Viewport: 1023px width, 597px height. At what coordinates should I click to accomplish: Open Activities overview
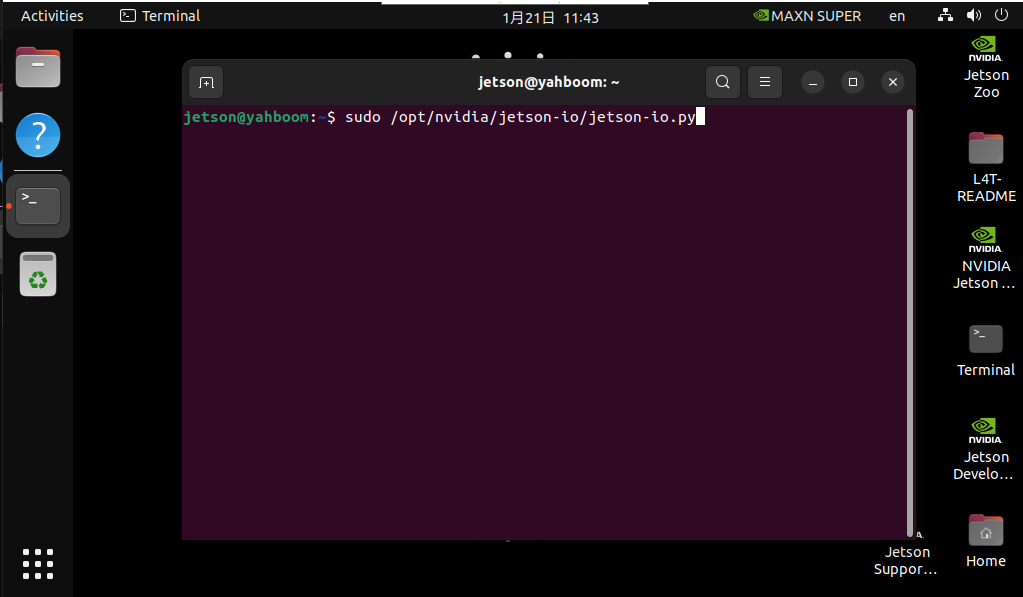tap(52, 16)
